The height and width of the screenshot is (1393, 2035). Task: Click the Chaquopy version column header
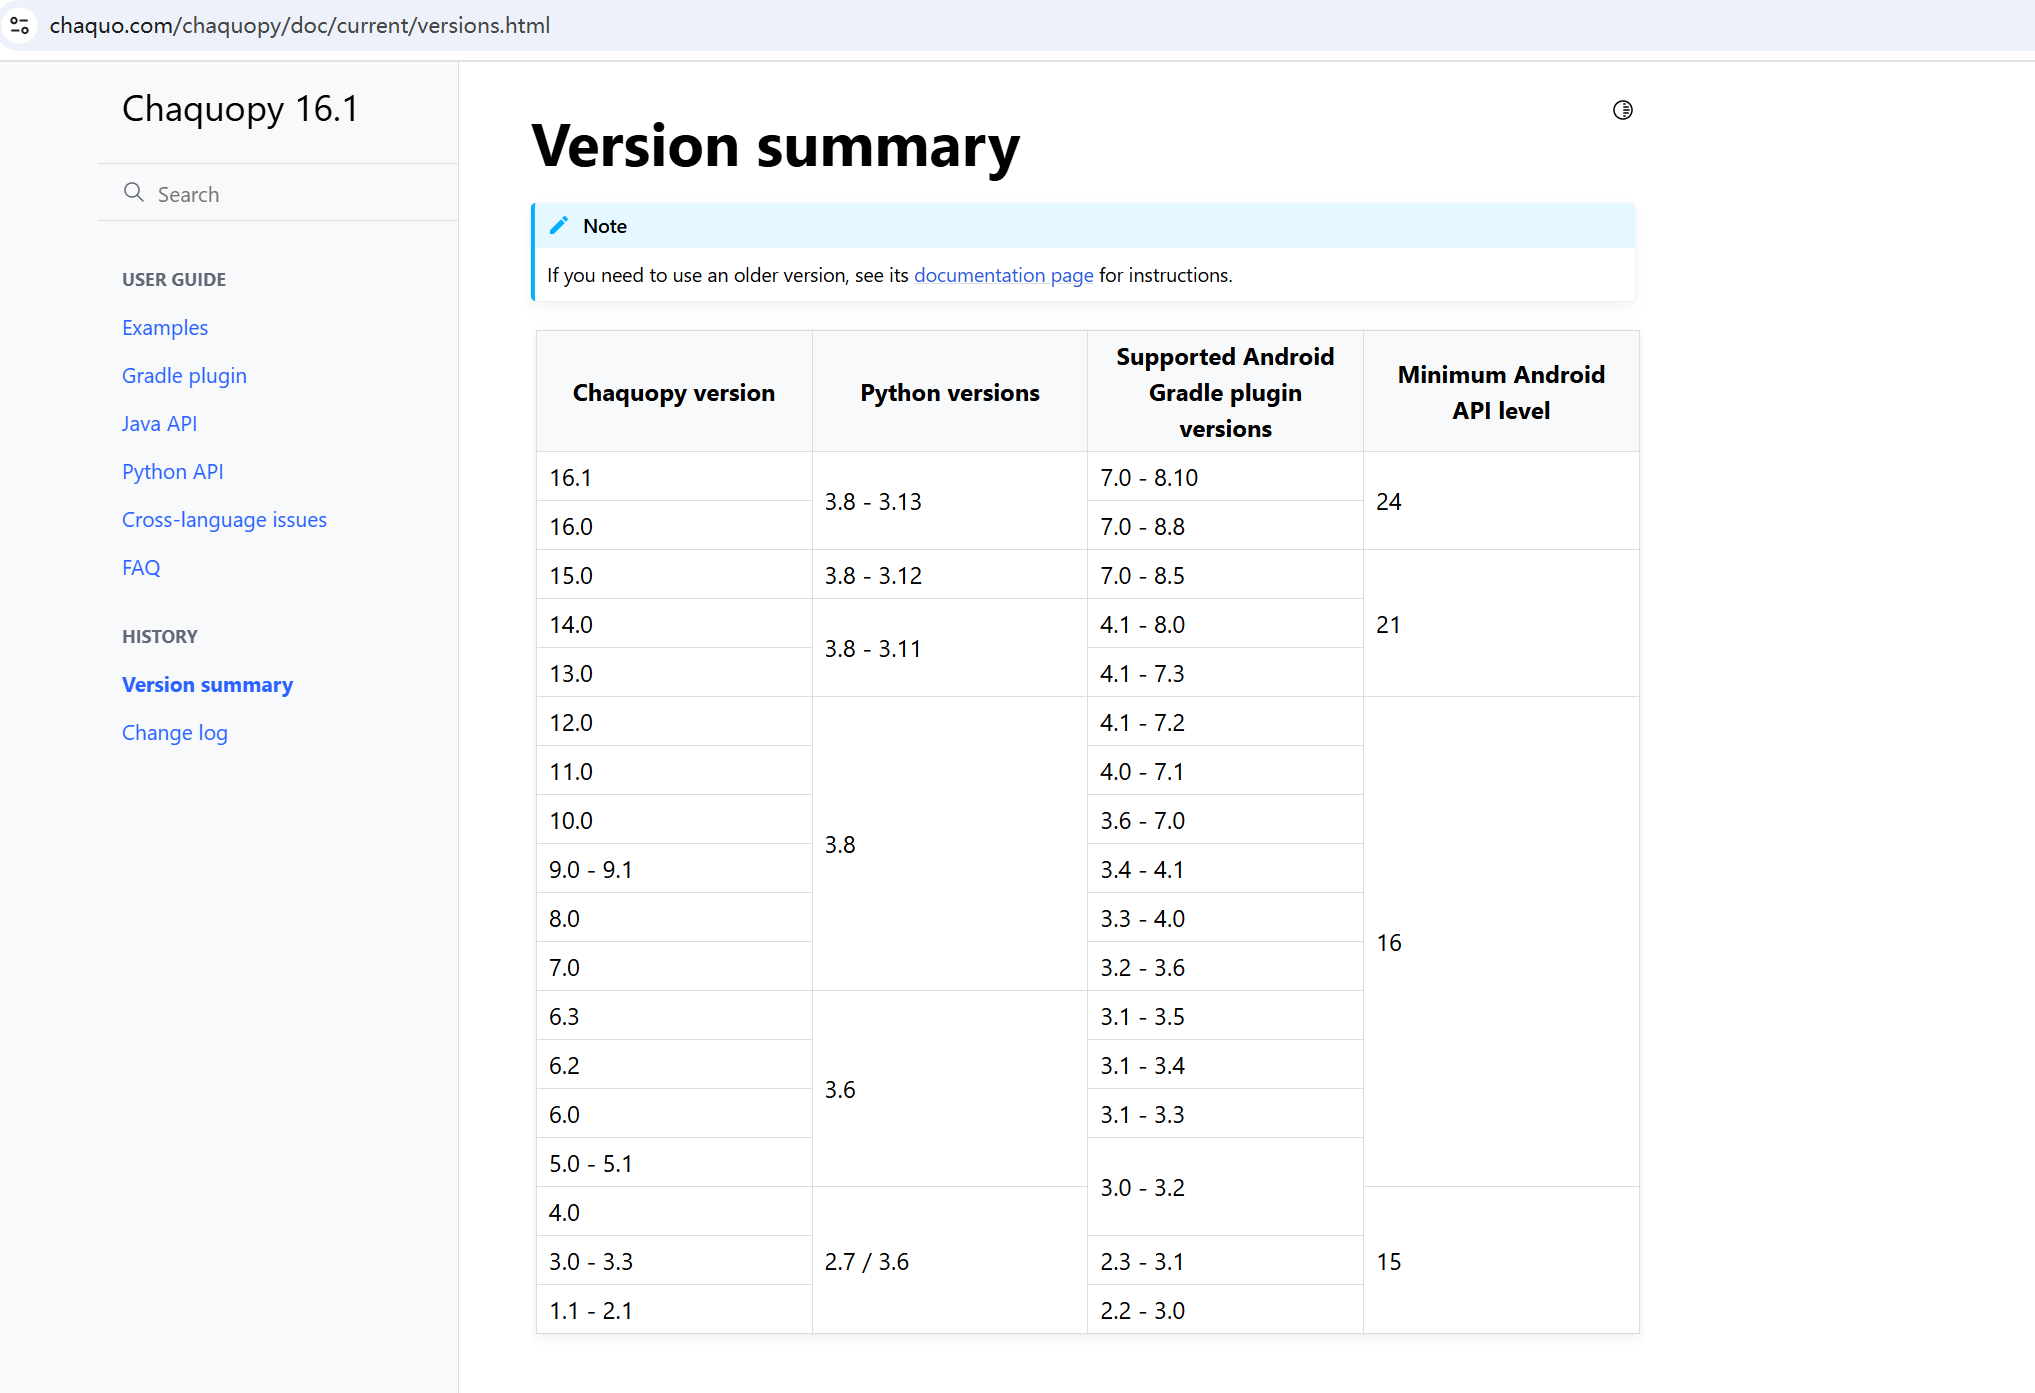673,392
